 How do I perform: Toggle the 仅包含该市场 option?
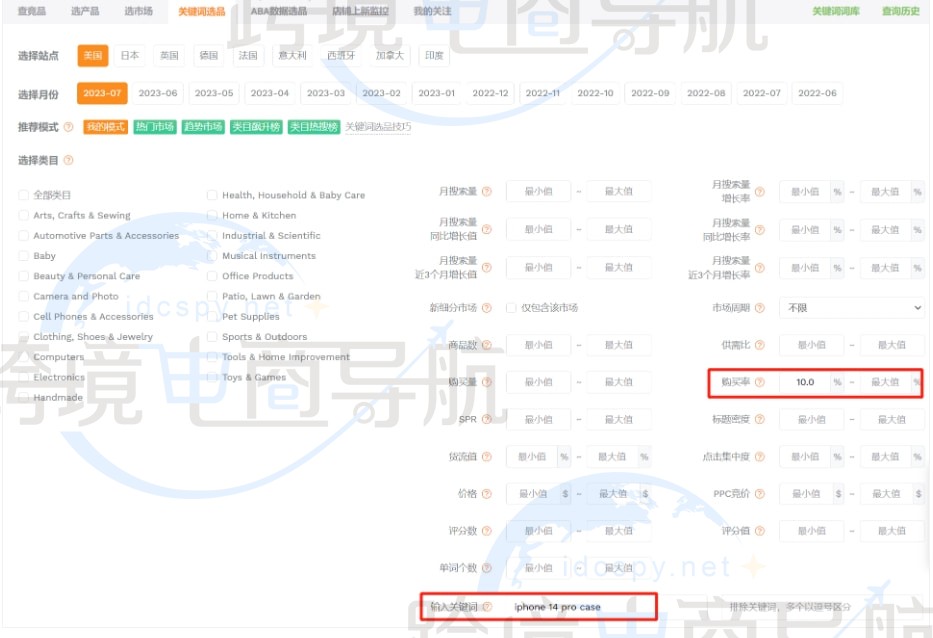point(512,307)
